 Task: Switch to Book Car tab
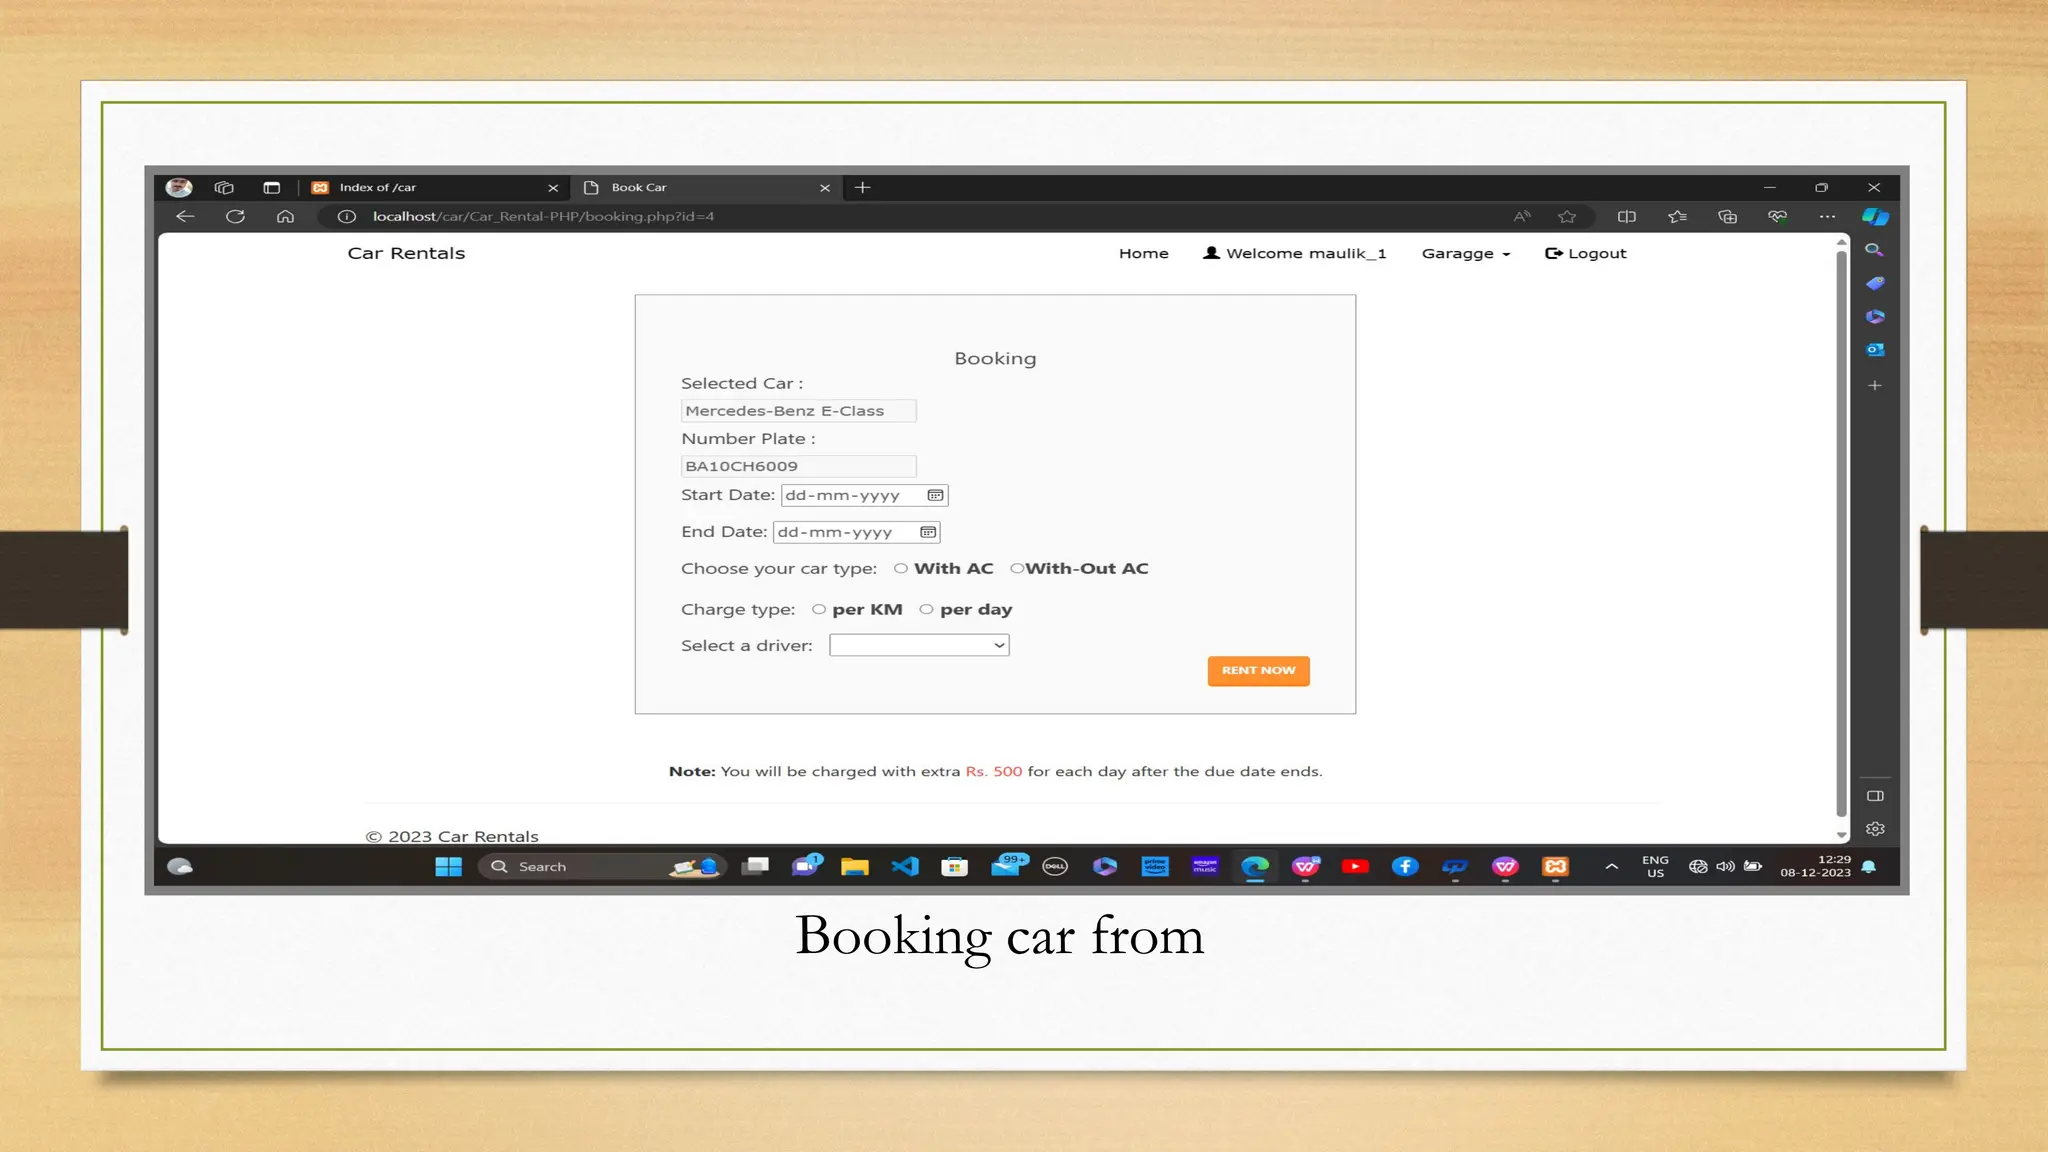click(707, 187)
